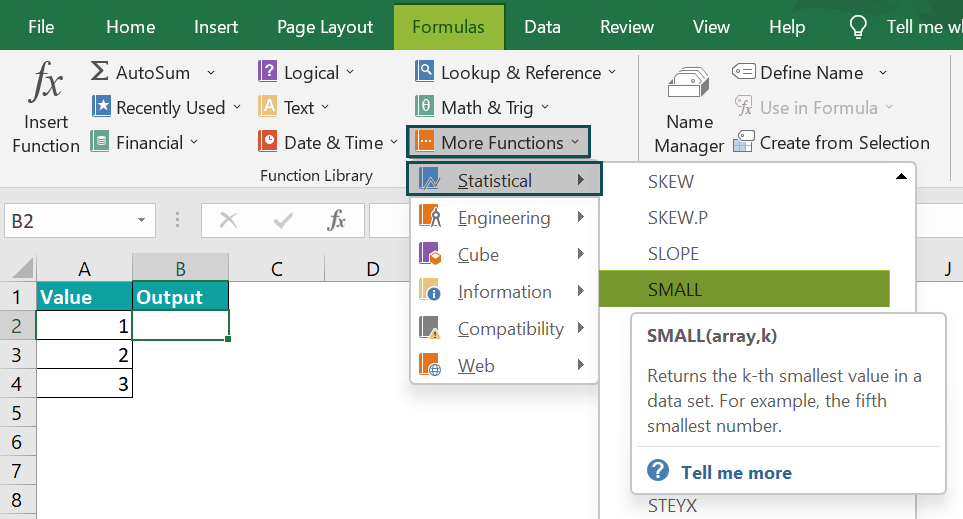
Task: Click the Insert Function fx icon
Action: [45, 82]
